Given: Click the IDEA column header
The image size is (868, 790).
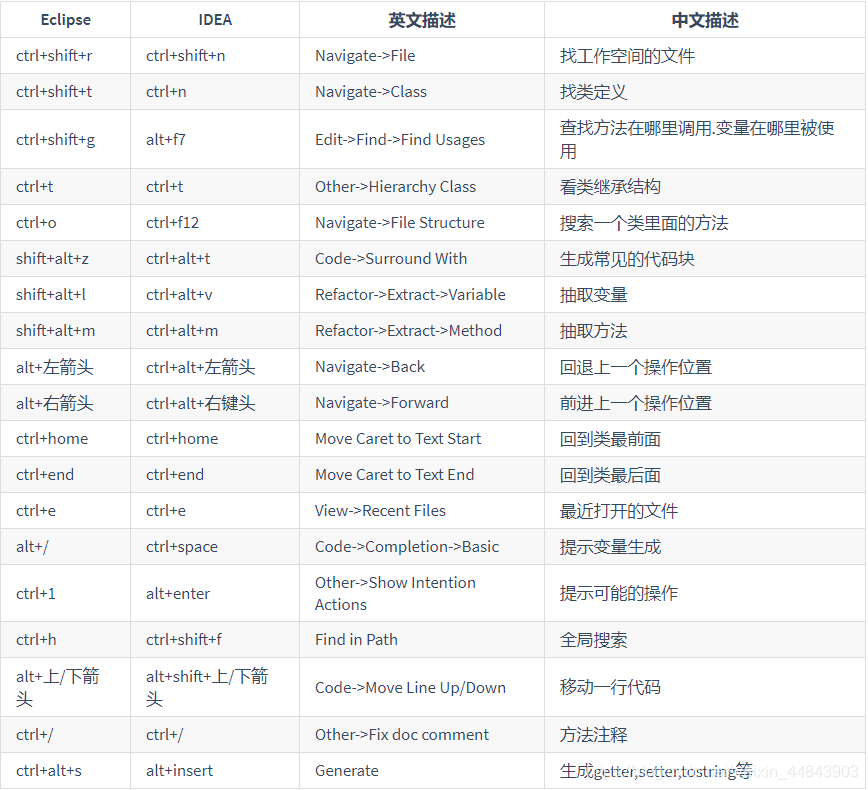Looking at the screenshot, I should tap(215, 20).
